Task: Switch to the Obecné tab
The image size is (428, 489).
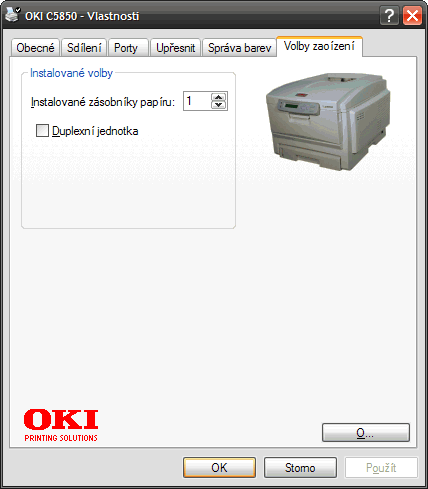Action: pos(35,48)
